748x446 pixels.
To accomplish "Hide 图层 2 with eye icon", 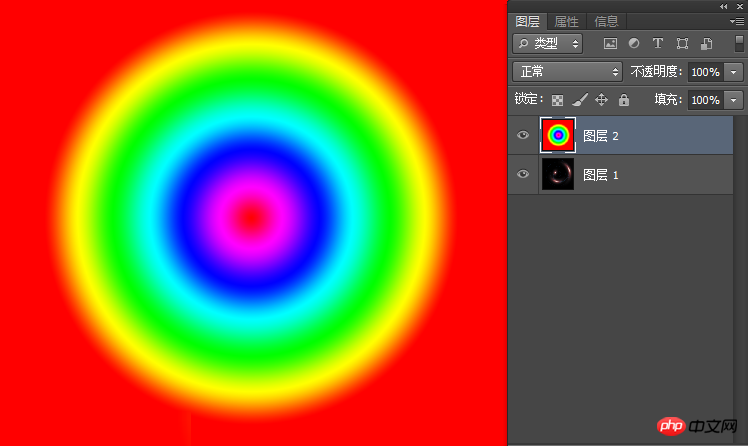I will 523,135.
